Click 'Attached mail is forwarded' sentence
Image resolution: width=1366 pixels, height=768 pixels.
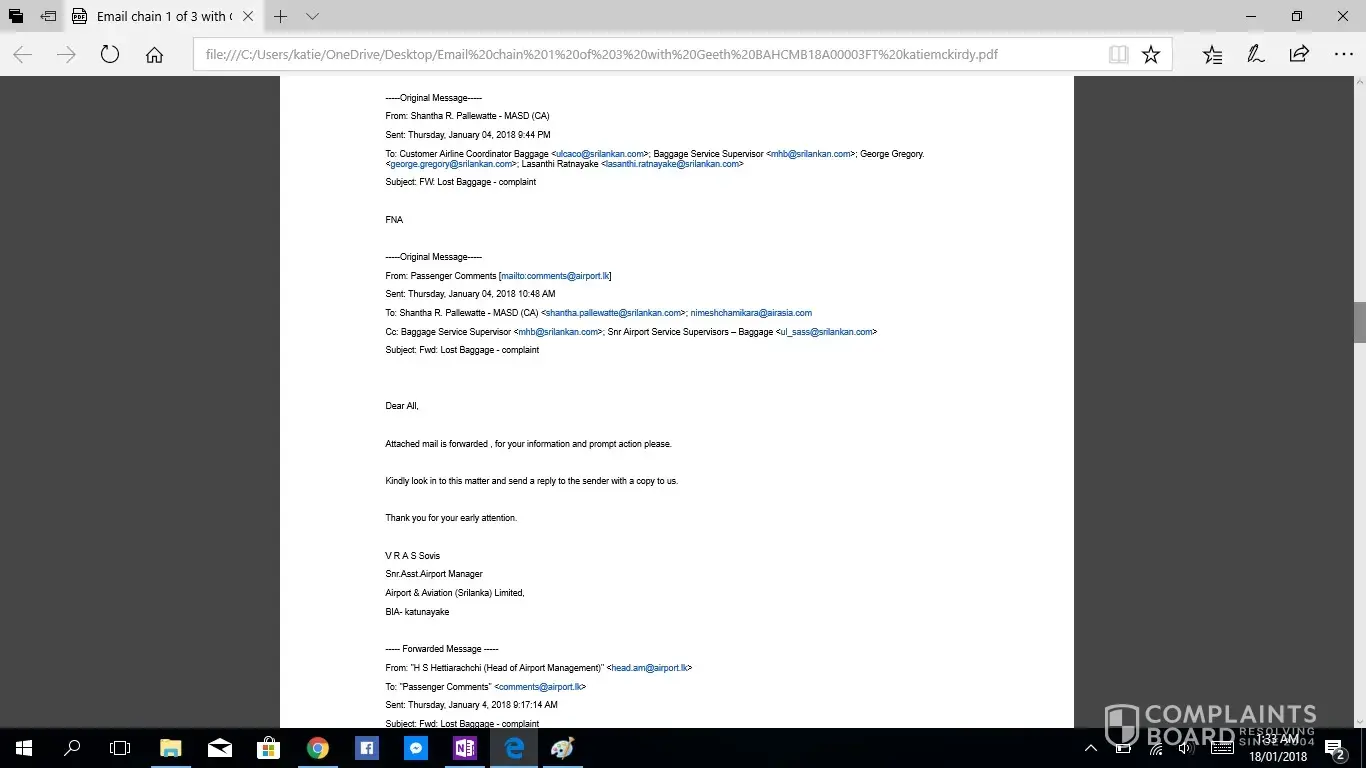529,444
